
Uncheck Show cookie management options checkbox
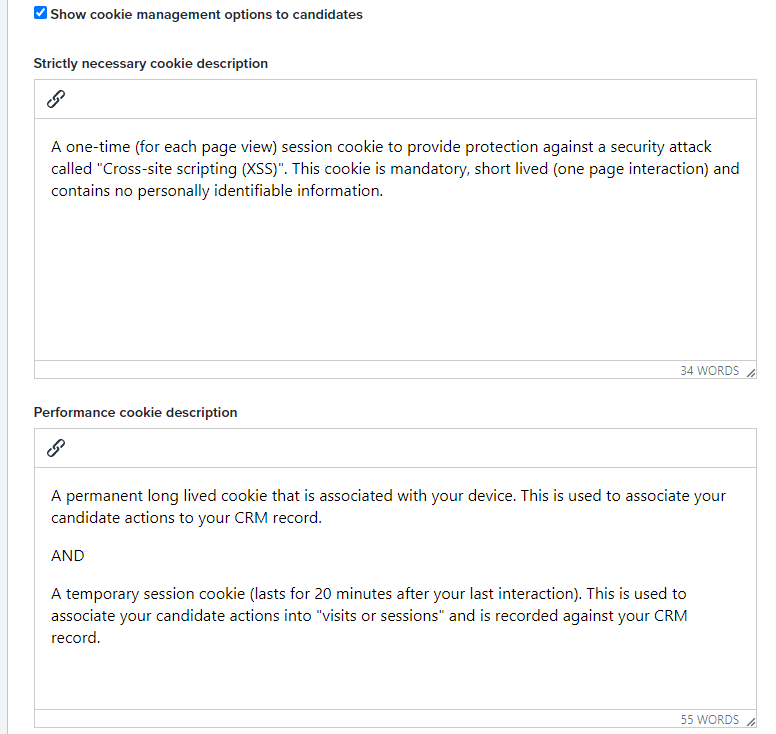coord(41,13)
